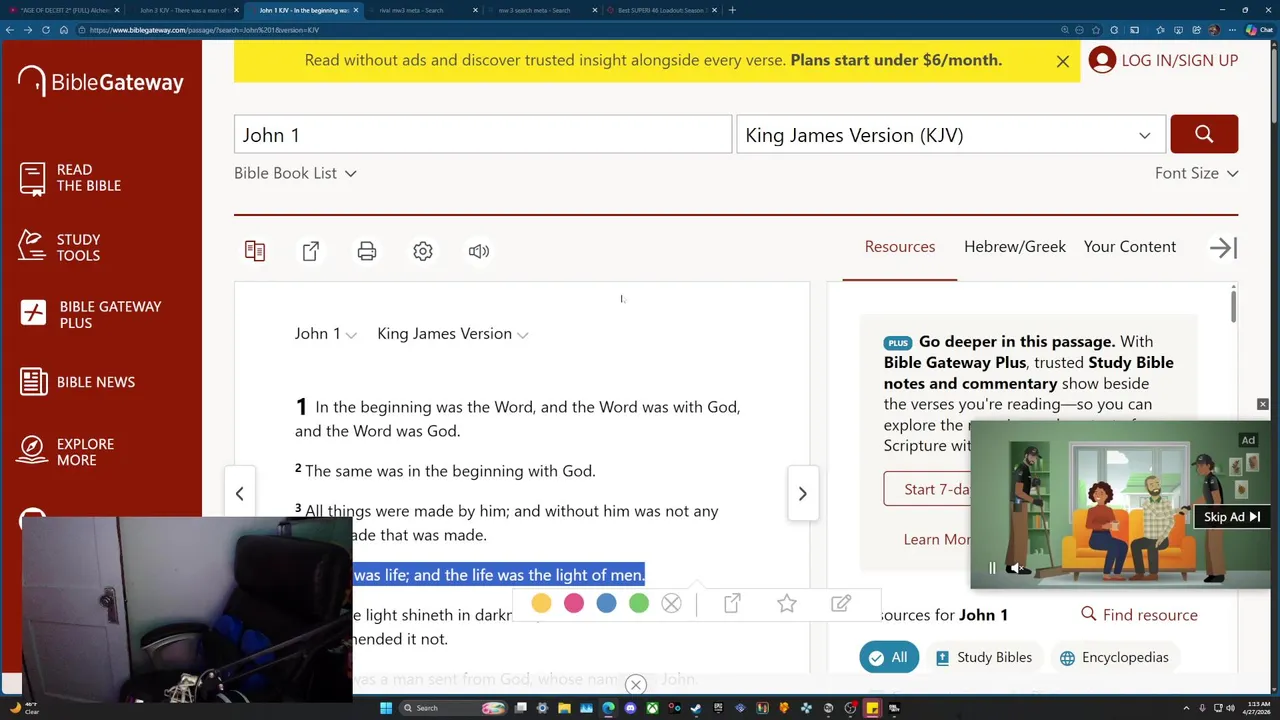Open Read the Bible in sidebar
The height and width of the screenshot is (720, 1280).
pyautogui.click(x=70, y=178)
